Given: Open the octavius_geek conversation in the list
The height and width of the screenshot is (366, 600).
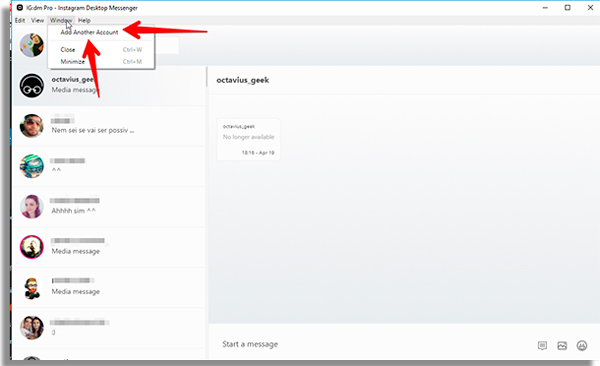Looking at the screenshot, I should [x=109, y=86].
